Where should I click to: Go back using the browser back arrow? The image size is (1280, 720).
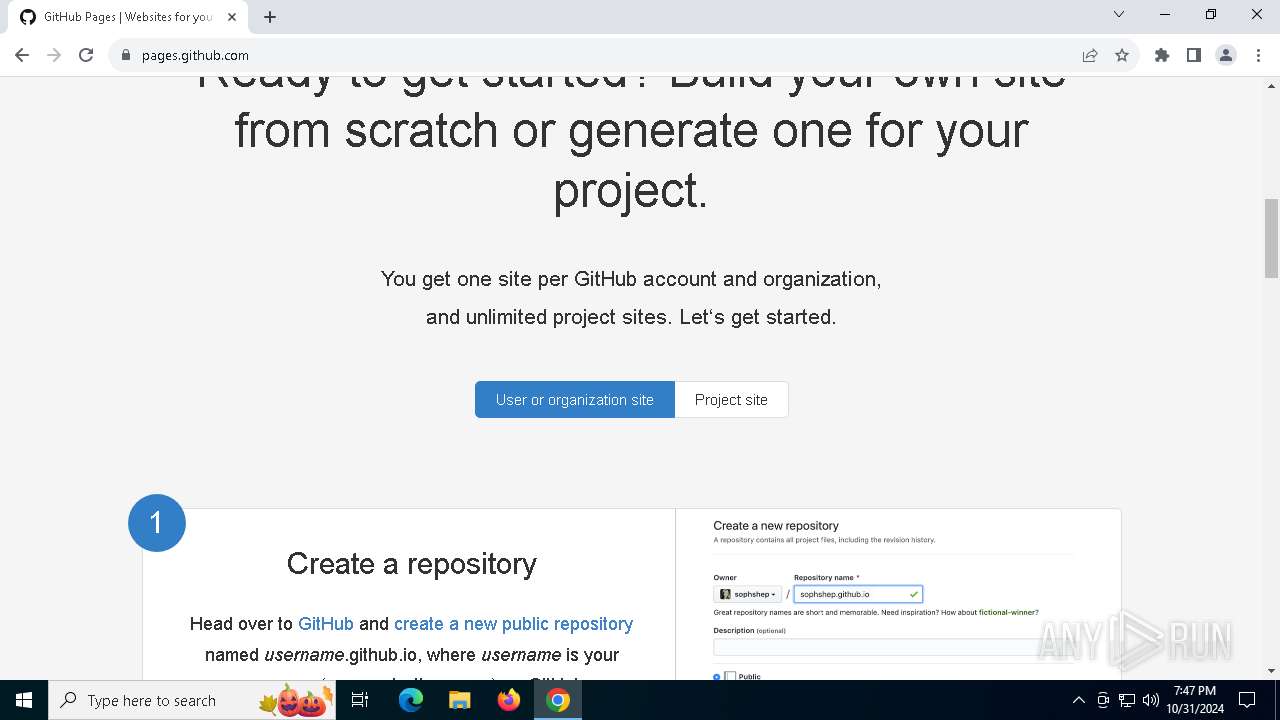[x=22, y=55]
